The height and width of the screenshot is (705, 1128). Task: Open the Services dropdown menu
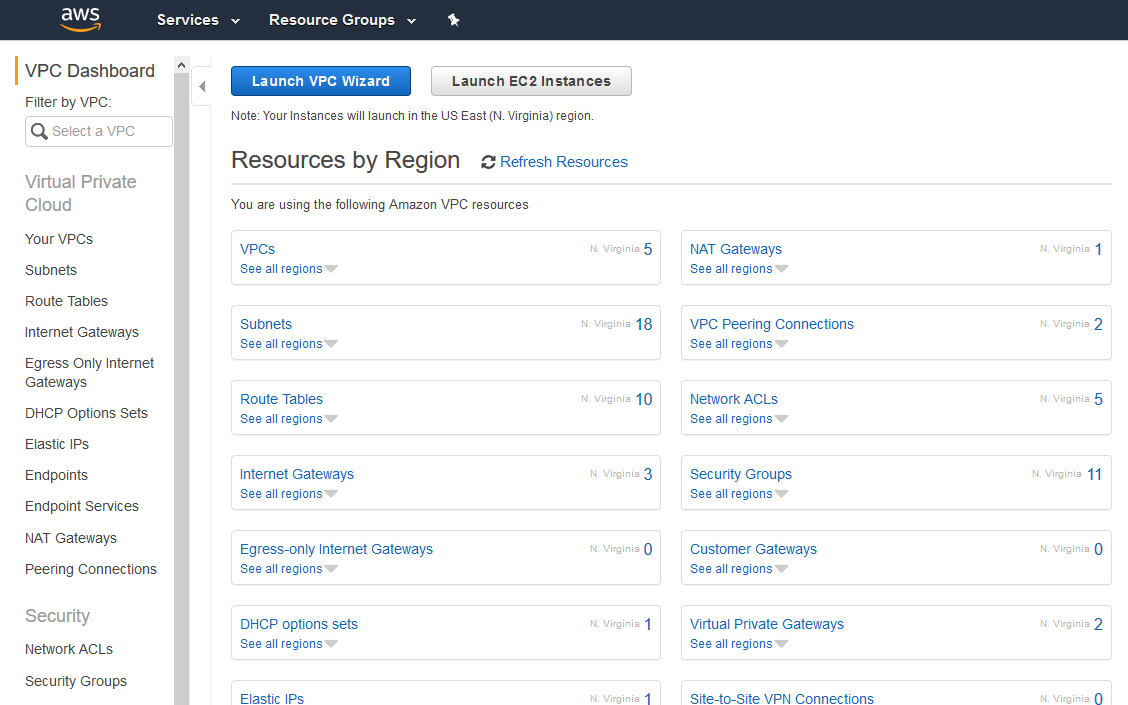199,20
